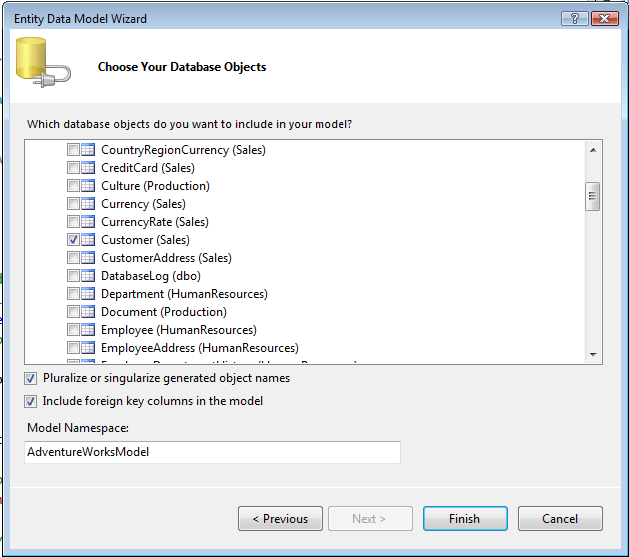Viewport: 629px width, 557px height.
Task: Check the Document (Production) checkbox
Action: (x=73, y=312)
